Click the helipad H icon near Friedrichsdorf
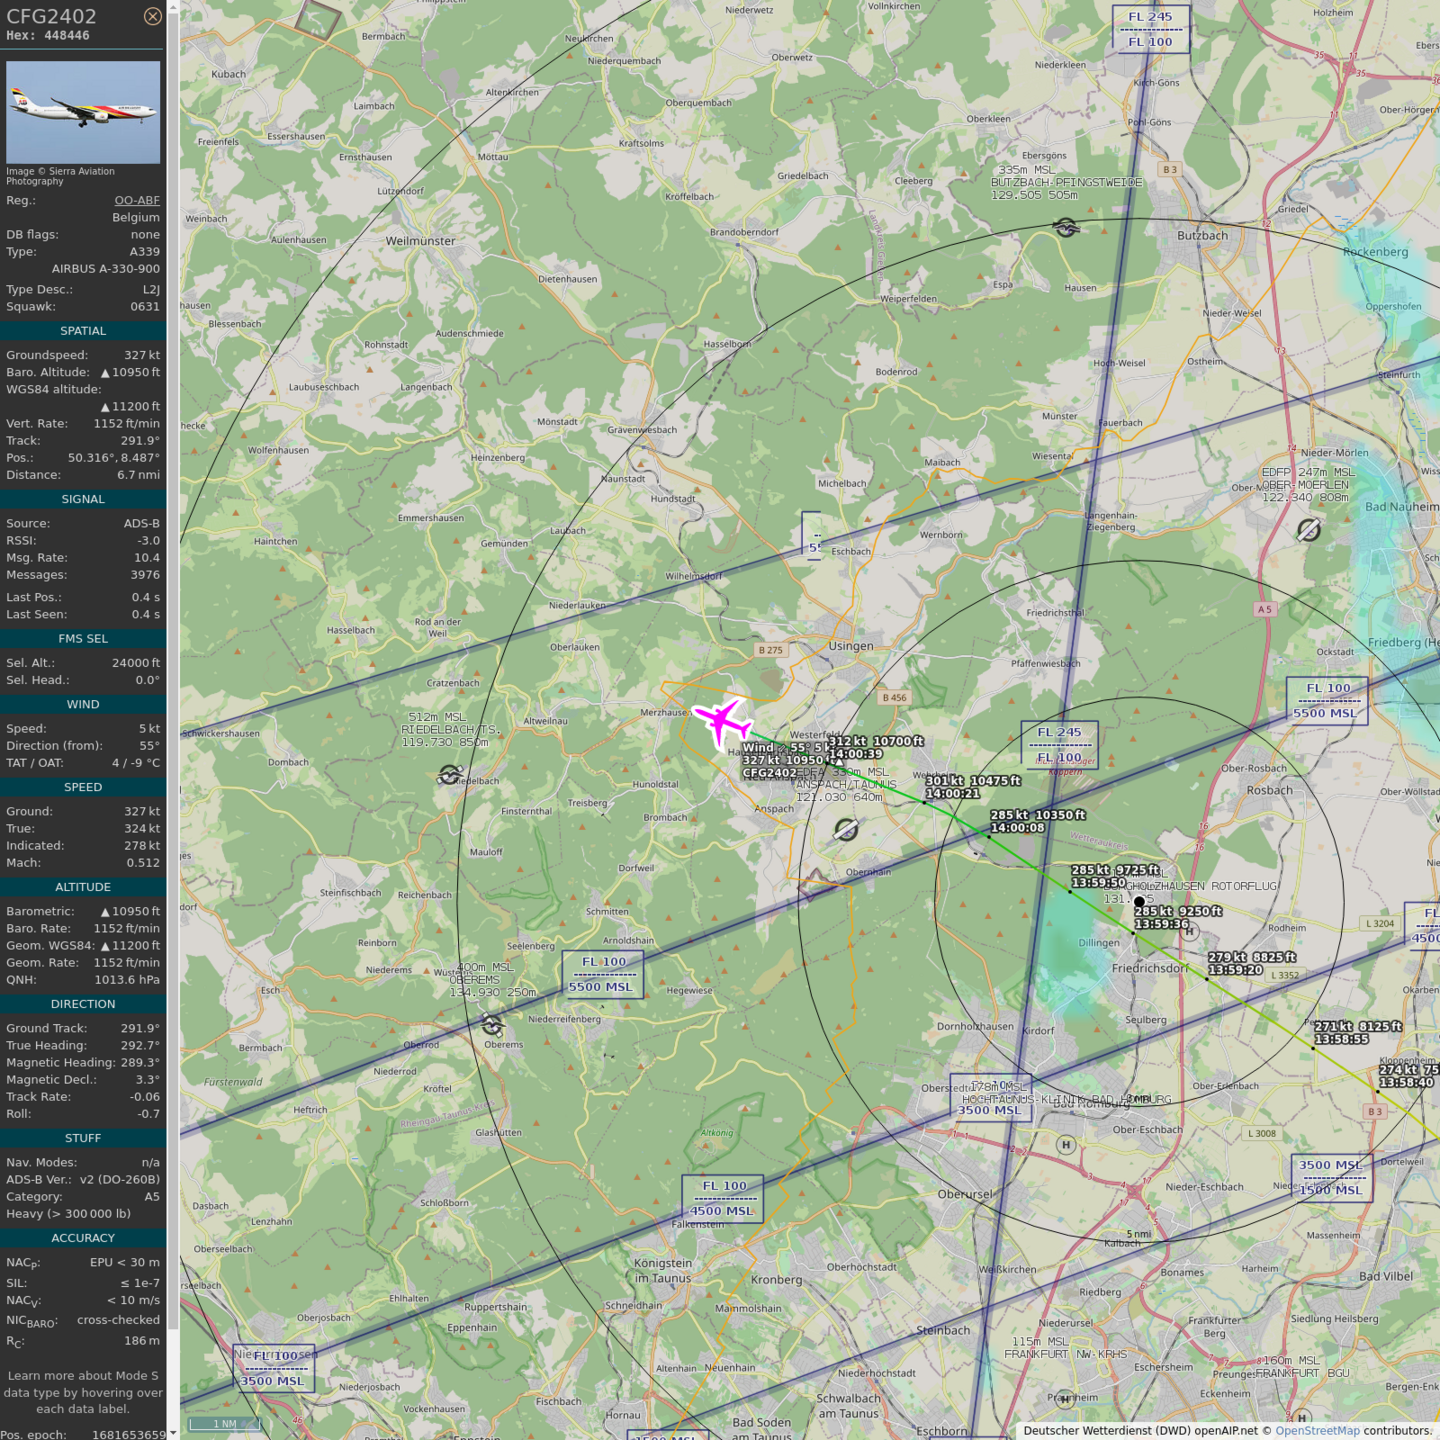Screen dimensions: 1440x1440 tap(1189, 932)
